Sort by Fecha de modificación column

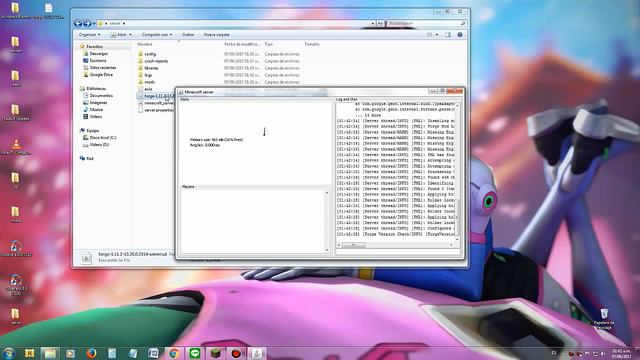(x=242, y=44)
